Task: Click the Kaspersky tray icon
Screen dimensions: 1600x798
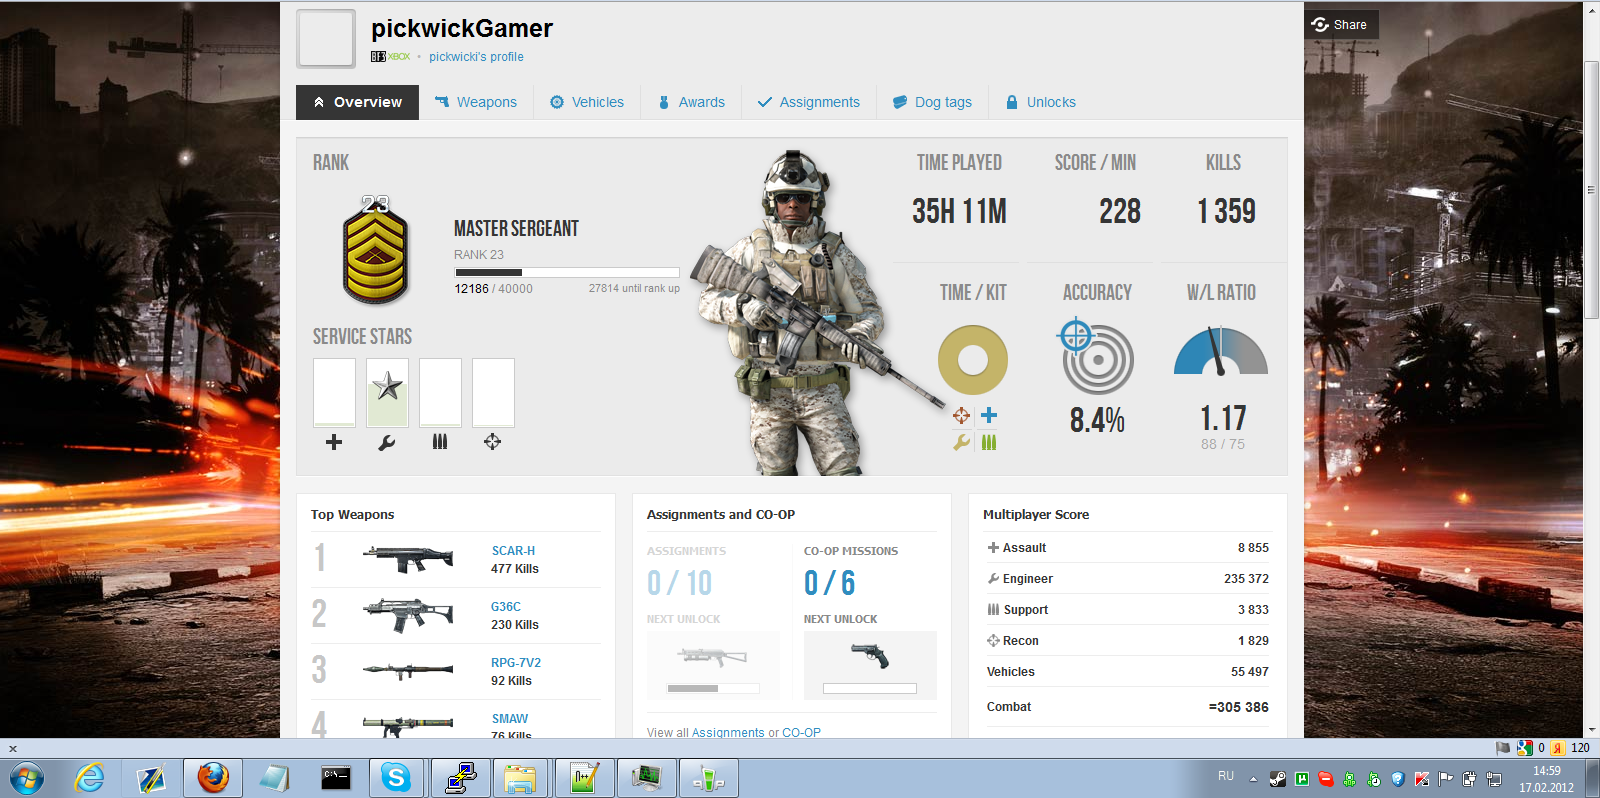Action: [1422, 779]
